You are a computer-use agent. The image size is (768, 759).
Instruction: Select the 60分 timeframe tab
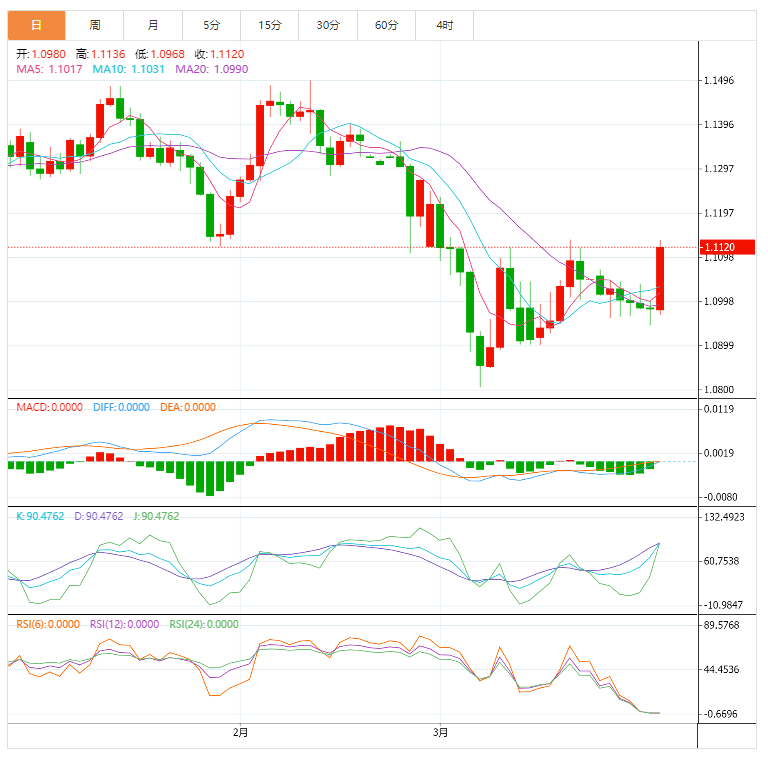(386, 25)
